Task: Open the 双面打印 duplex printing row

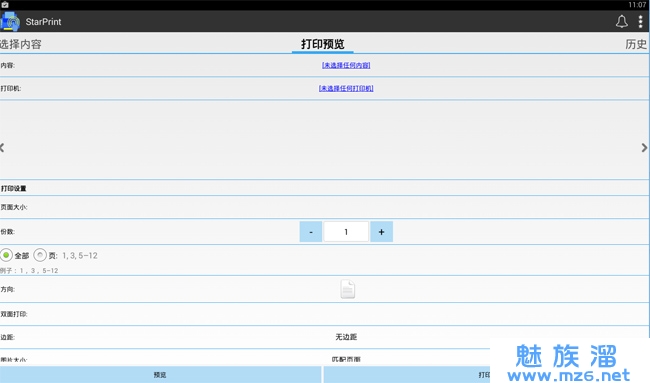Action: [324, 314]
